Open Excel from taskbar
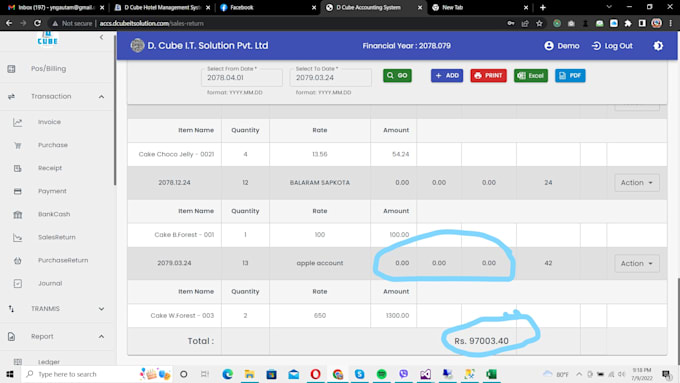This screenshot has width=680, height=383. point(491,374)
